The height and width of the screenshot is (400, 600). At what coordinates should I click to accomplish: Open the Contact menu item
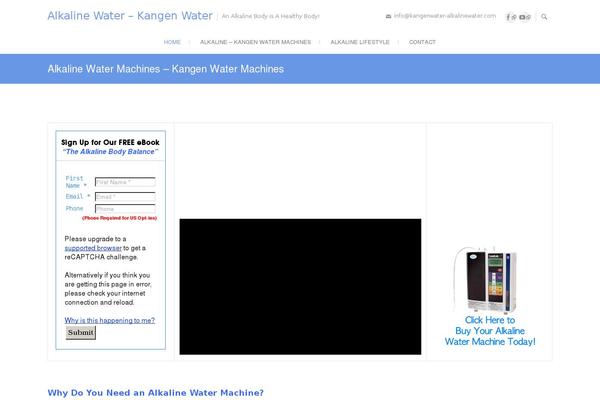point(422,42)
